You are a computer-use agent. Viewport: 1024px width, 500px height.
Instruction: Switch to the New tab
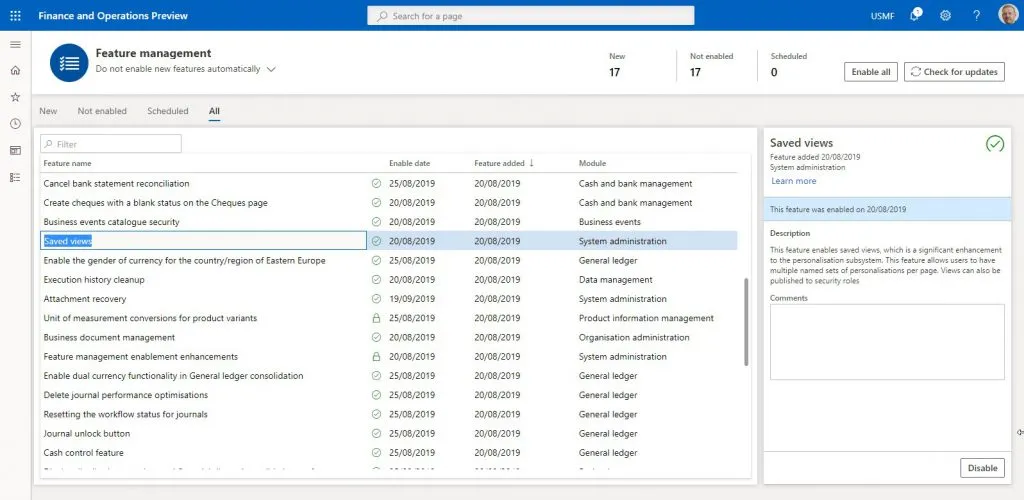click(x=48, y=111)
